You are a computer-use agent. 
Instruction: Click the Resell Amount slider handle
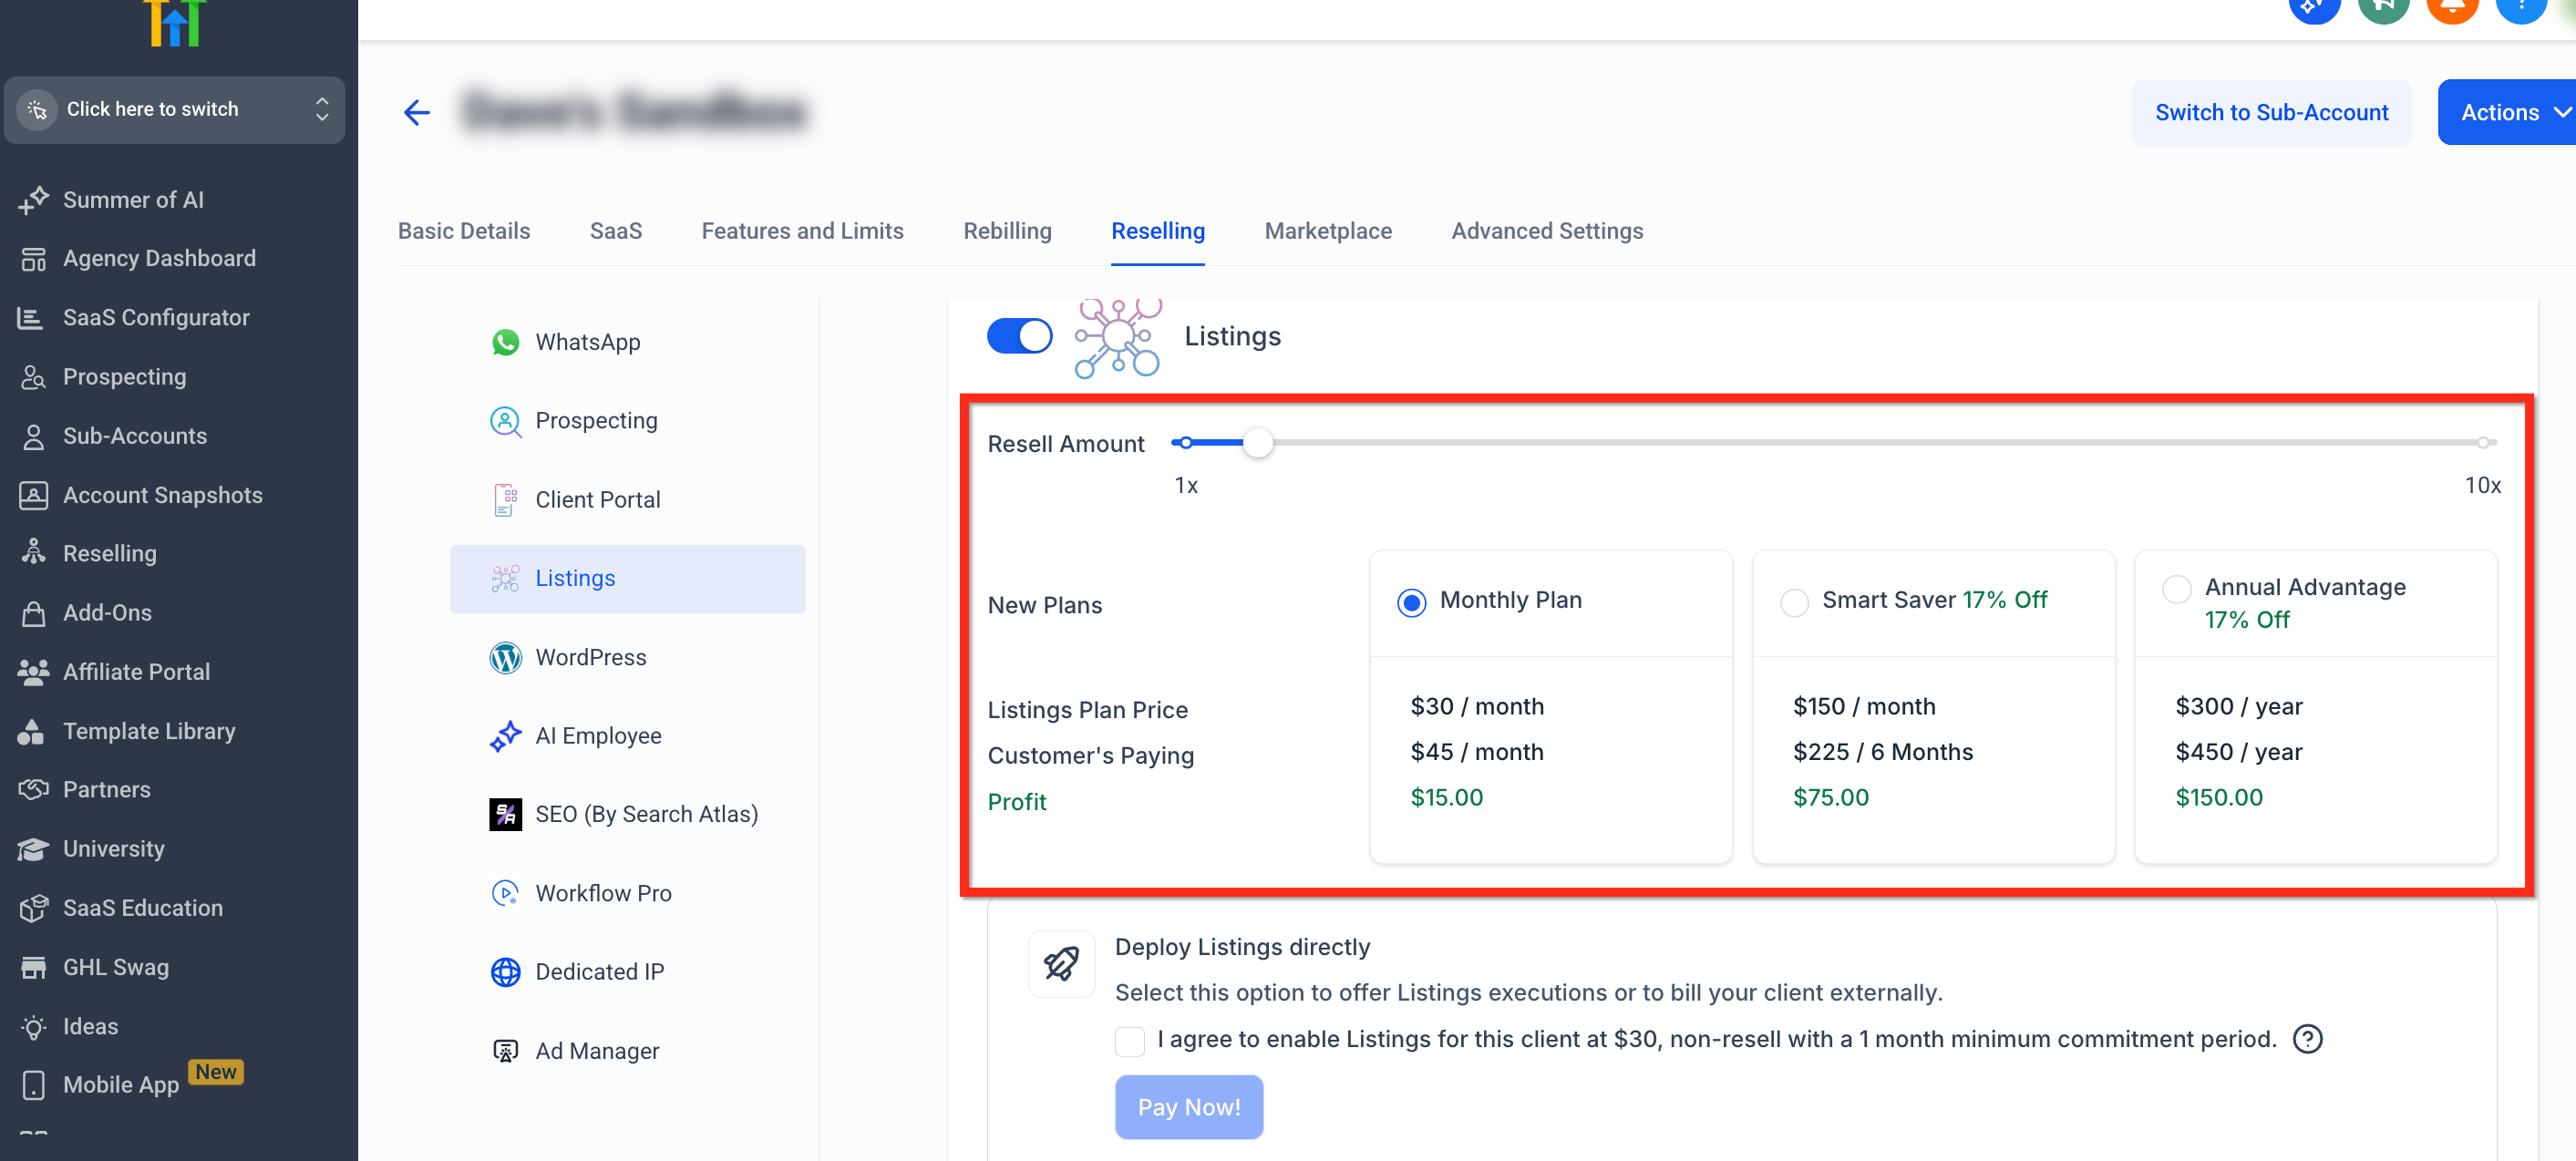click(x=1257, y=442)
